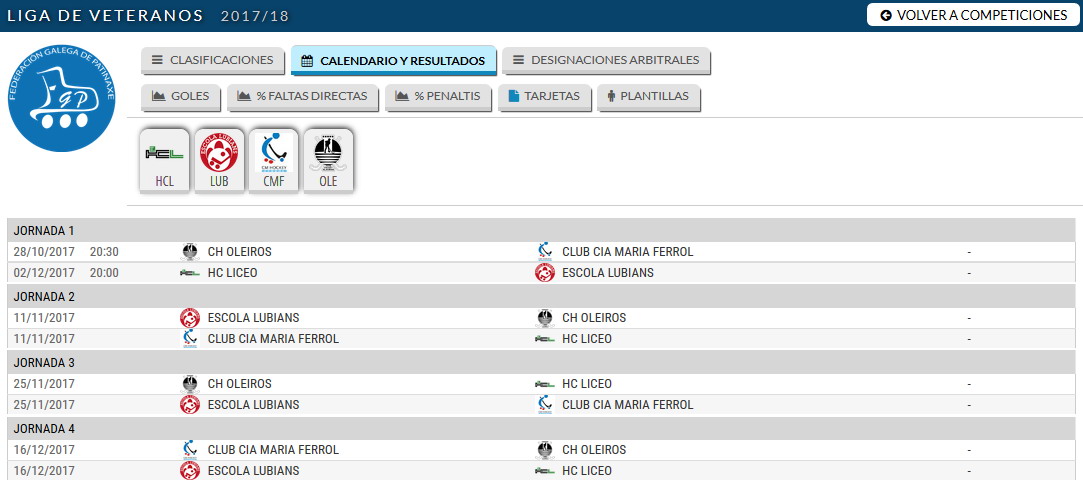Click HC LICEO name in Jornada 1

[x=233, y=273]
